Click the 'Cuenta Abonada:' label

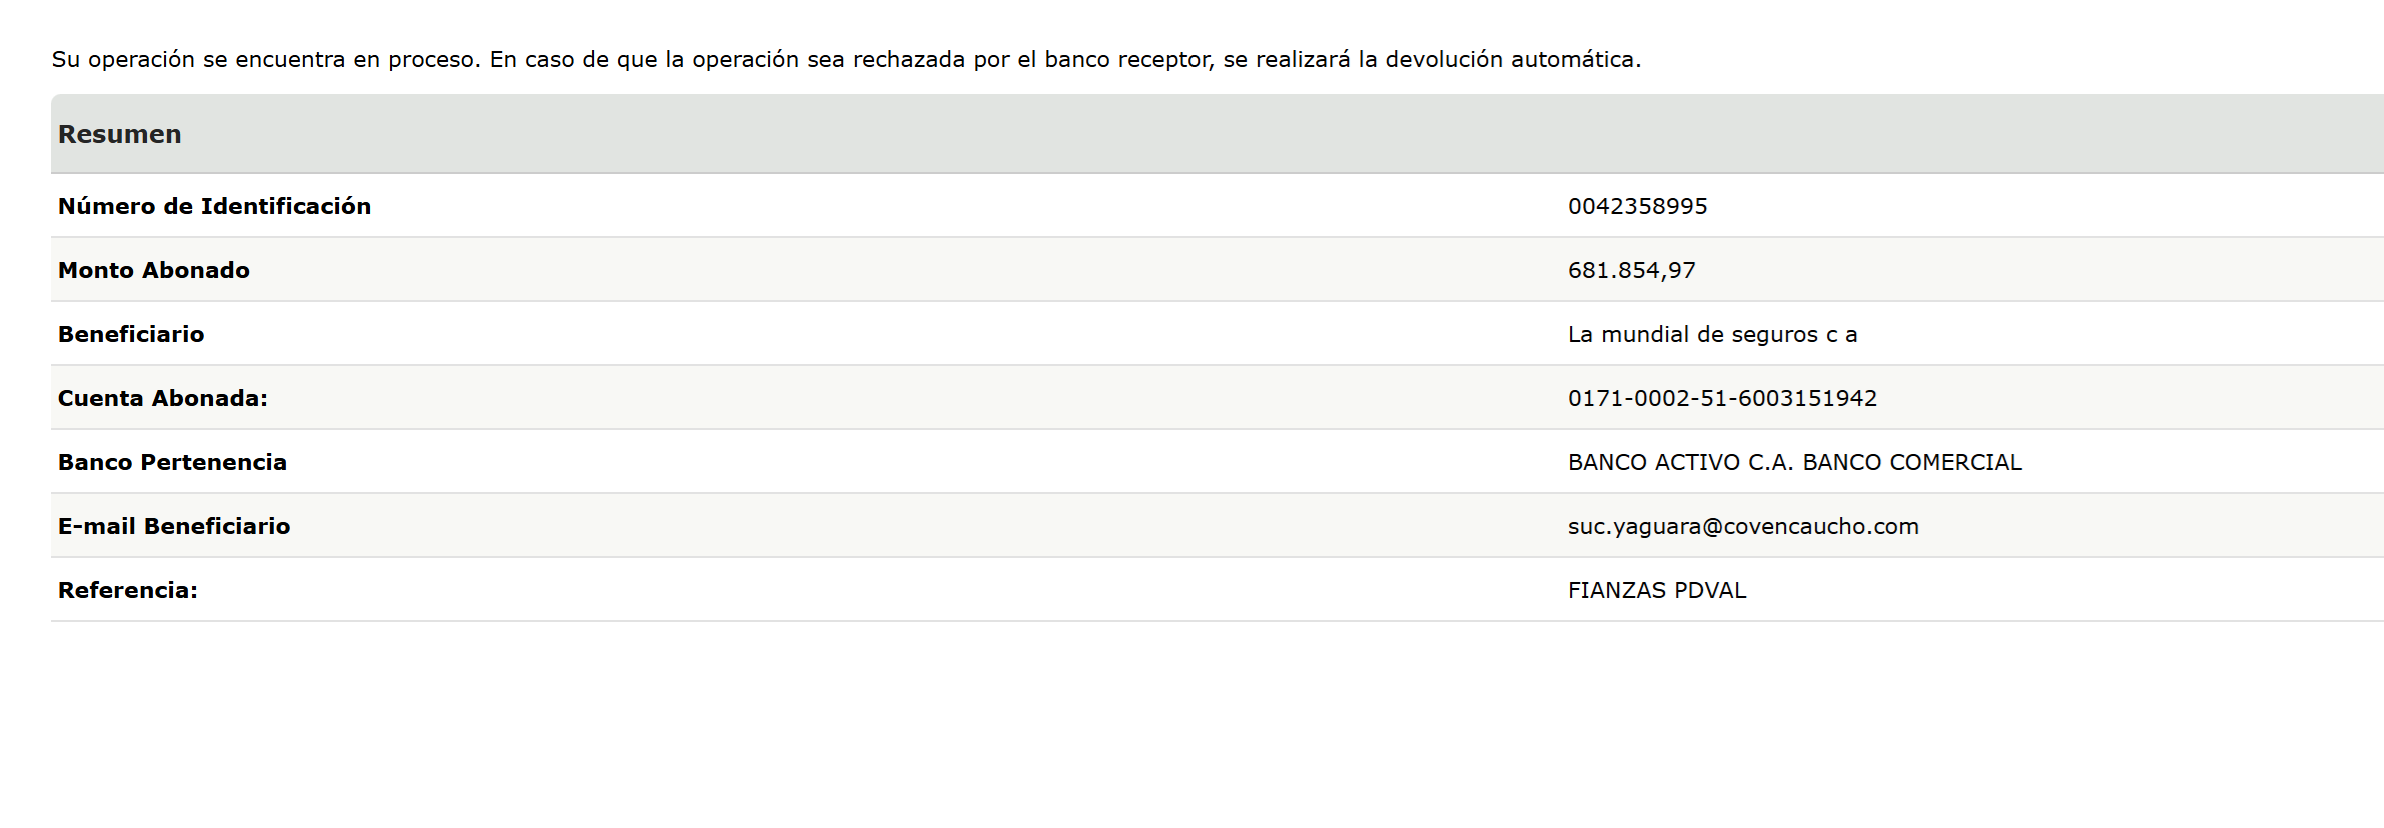point(163,398)
